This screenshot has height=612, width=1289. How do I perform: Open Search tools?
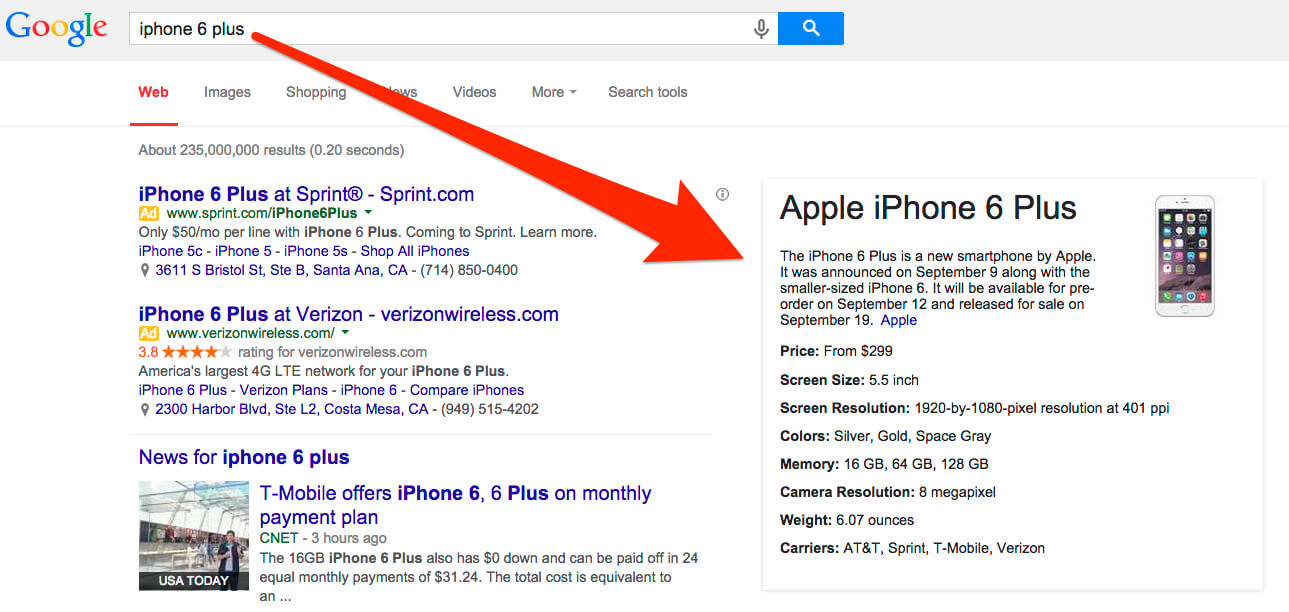point(647,92)
